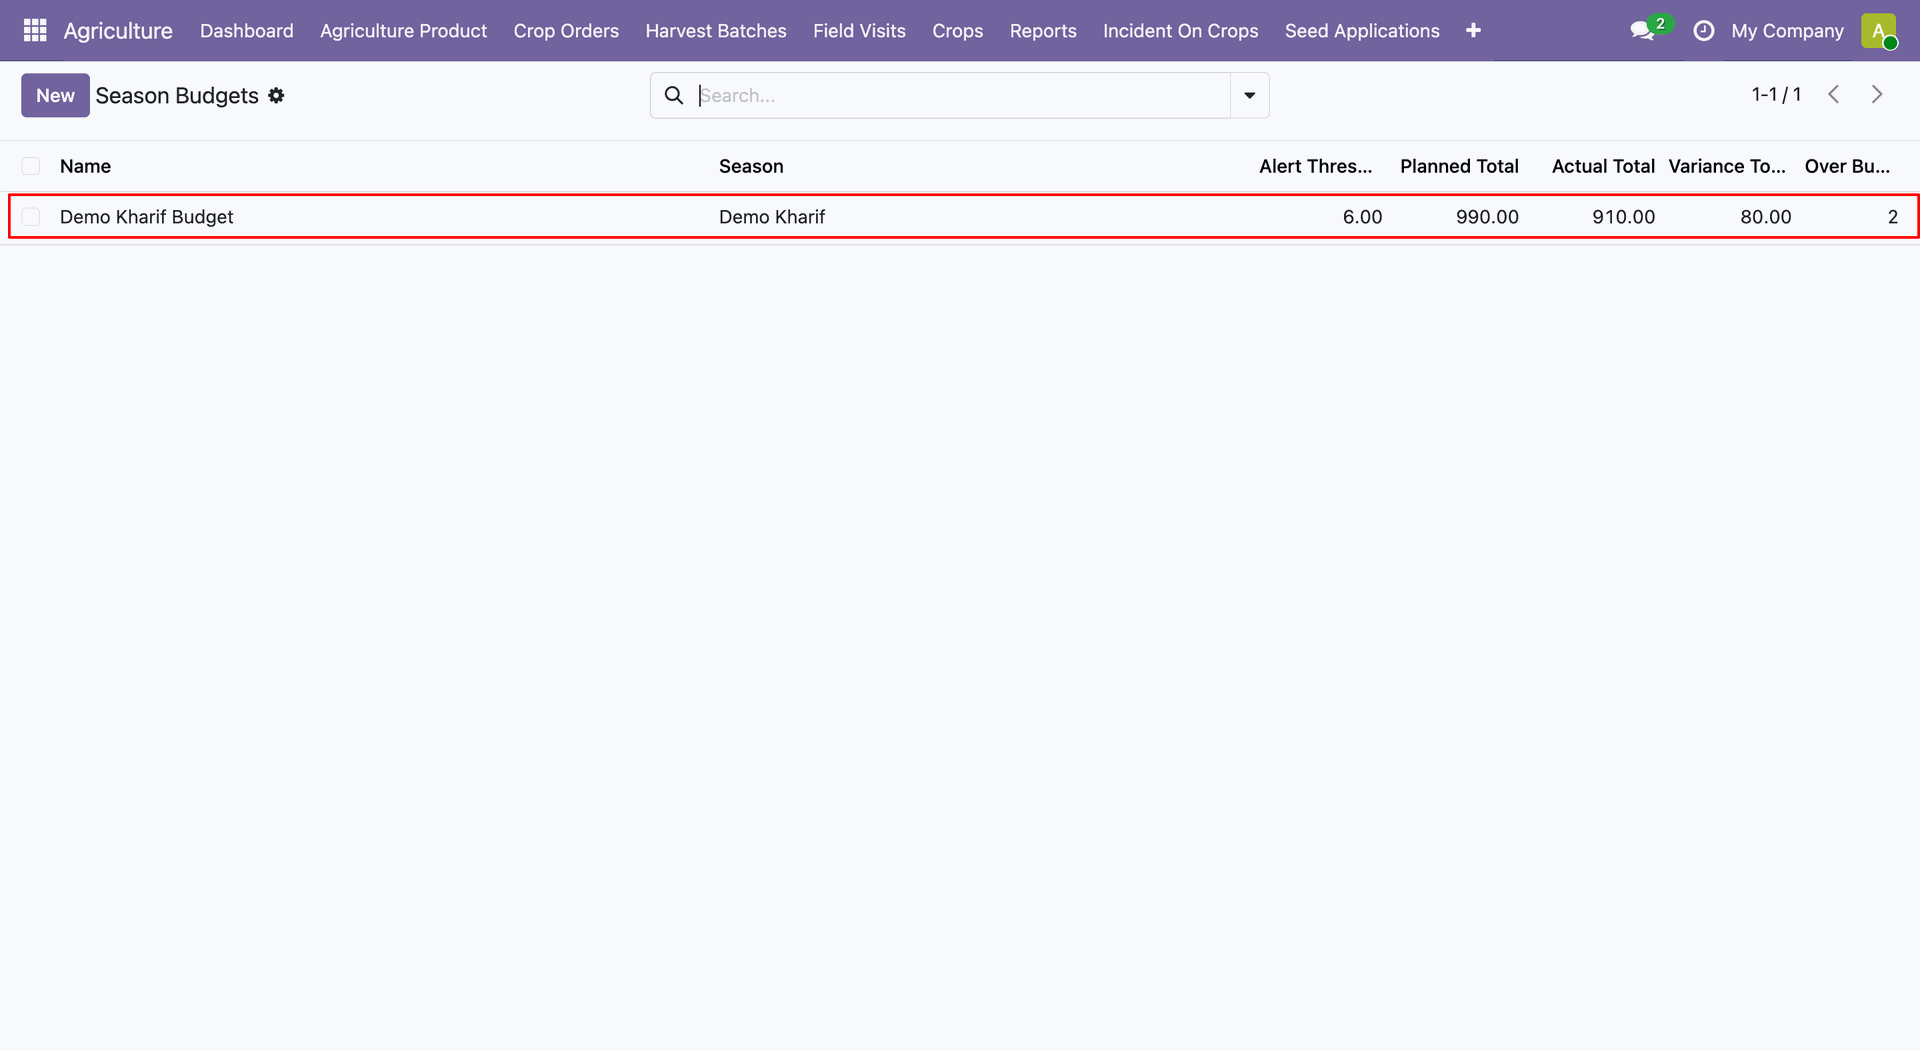This screenshot has height=1051, width=1920.
Task: Sort by the Alert Threshold column header
Action: [x=1315, y=166]
